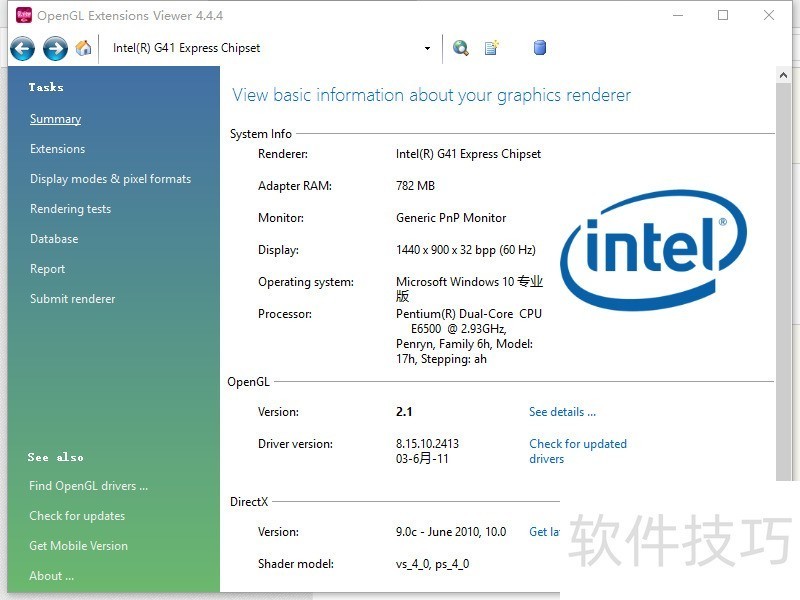800x600 pixels.
Task: Select the Report task
Action: (x=47, y=269)
